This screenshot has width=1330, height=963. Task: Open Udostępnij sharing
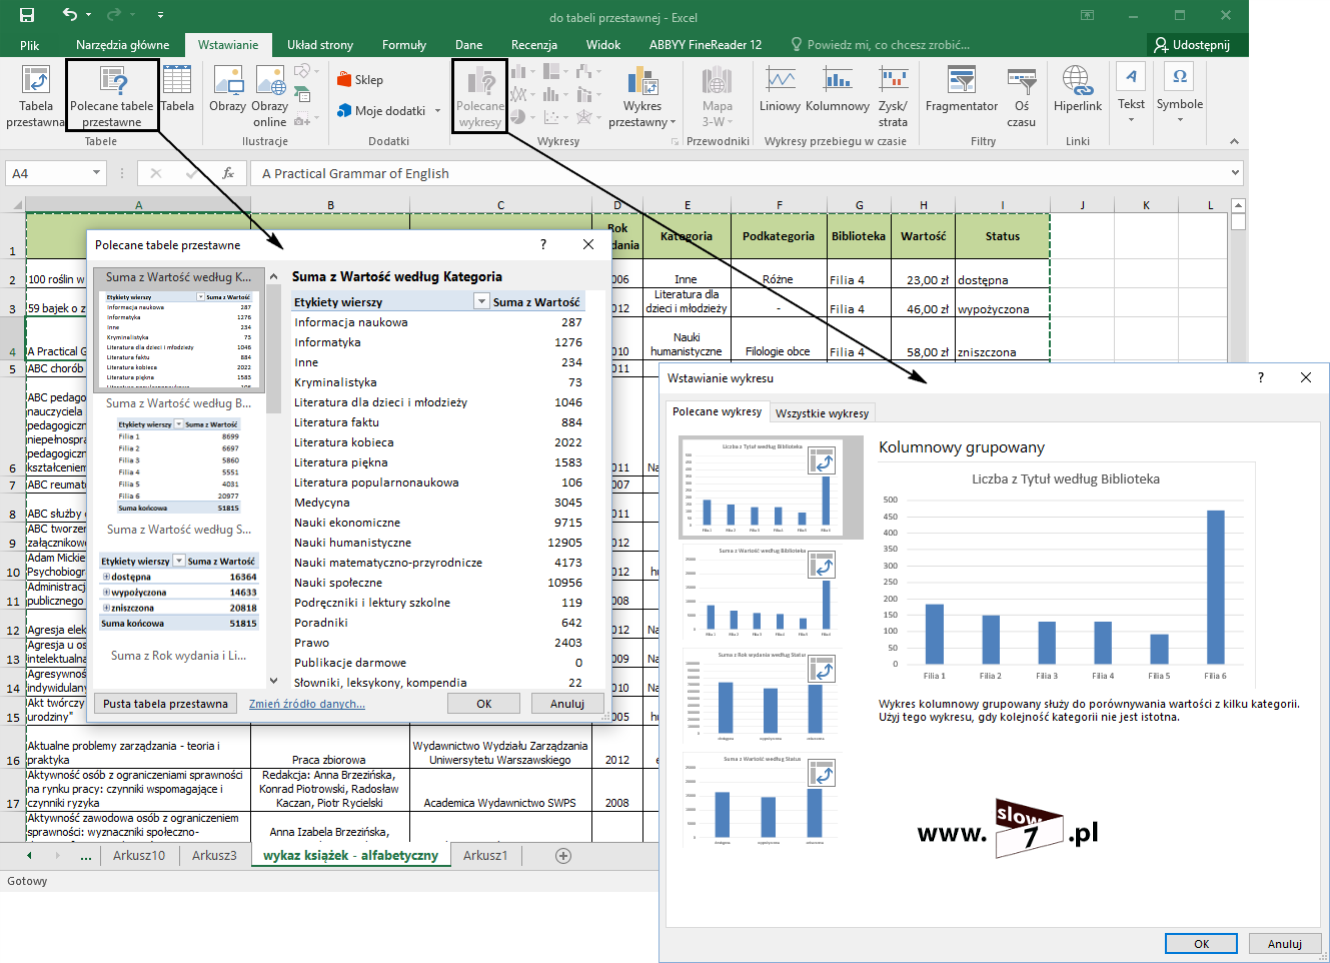1192,45
